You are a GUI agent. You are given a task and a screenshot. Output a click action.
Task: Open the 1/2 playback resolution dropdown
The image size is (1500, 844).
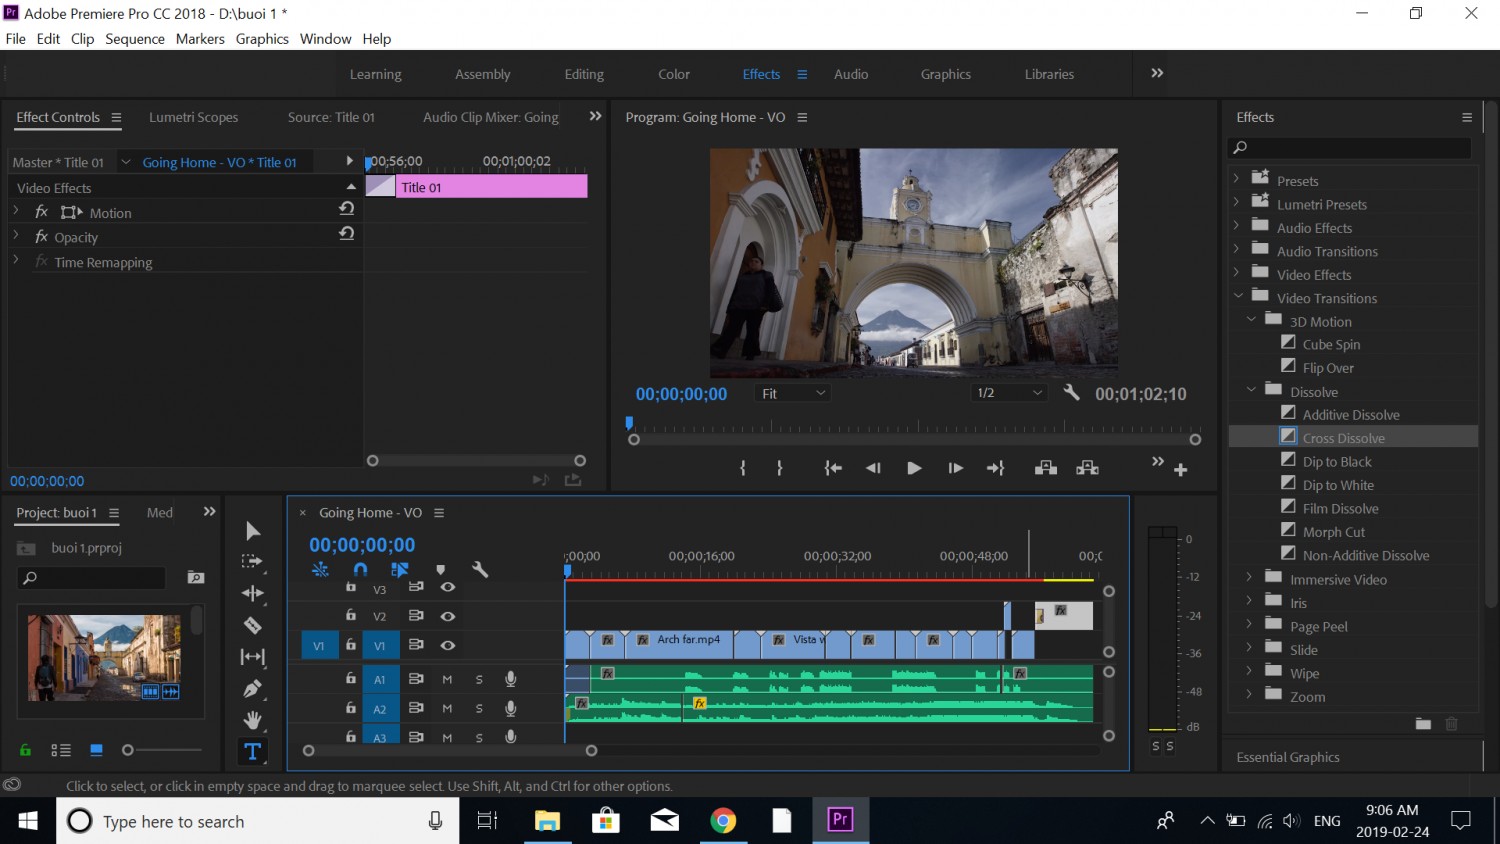pos(1010,393)
